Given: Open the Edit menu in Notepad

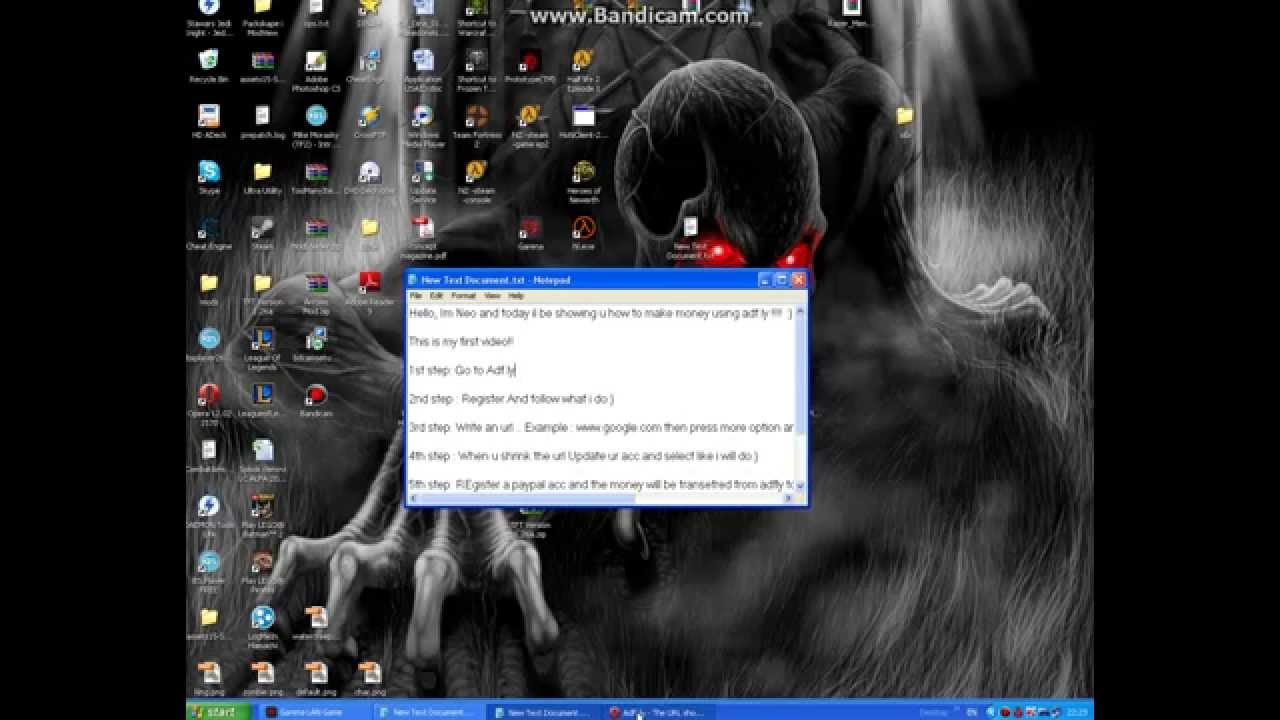Looking at the screenshot, I should click(x=436, y=296).
